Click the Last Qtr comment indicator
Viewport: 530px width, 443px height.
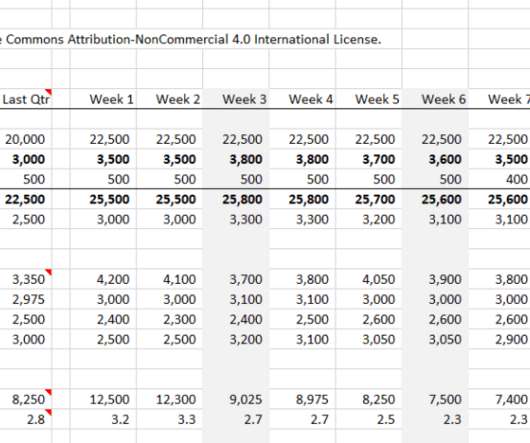click(49, 91)
